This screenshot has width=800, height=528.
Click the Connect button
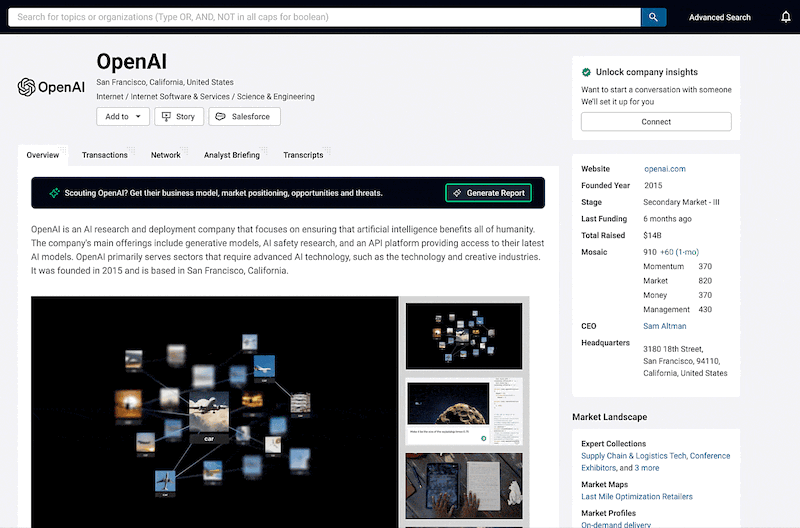(656, 122)
